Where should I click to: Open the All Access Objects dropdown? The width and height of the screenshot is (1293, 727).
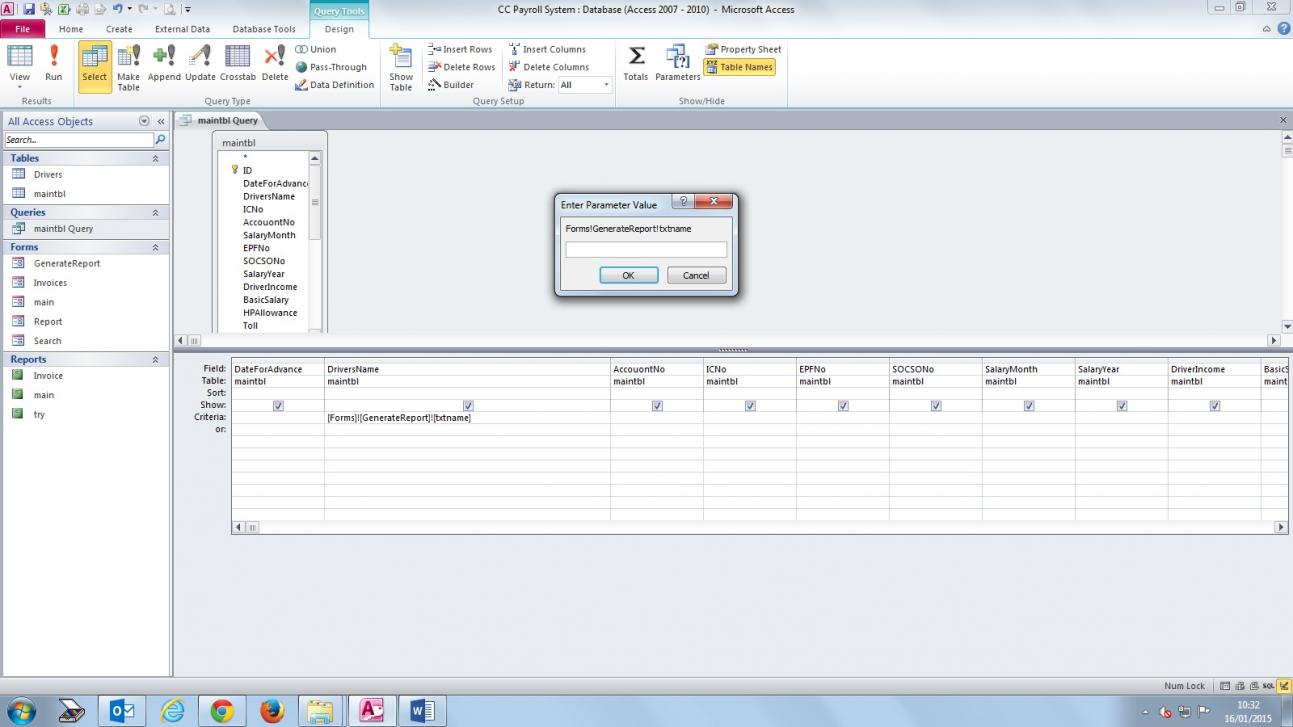(144, 121)
